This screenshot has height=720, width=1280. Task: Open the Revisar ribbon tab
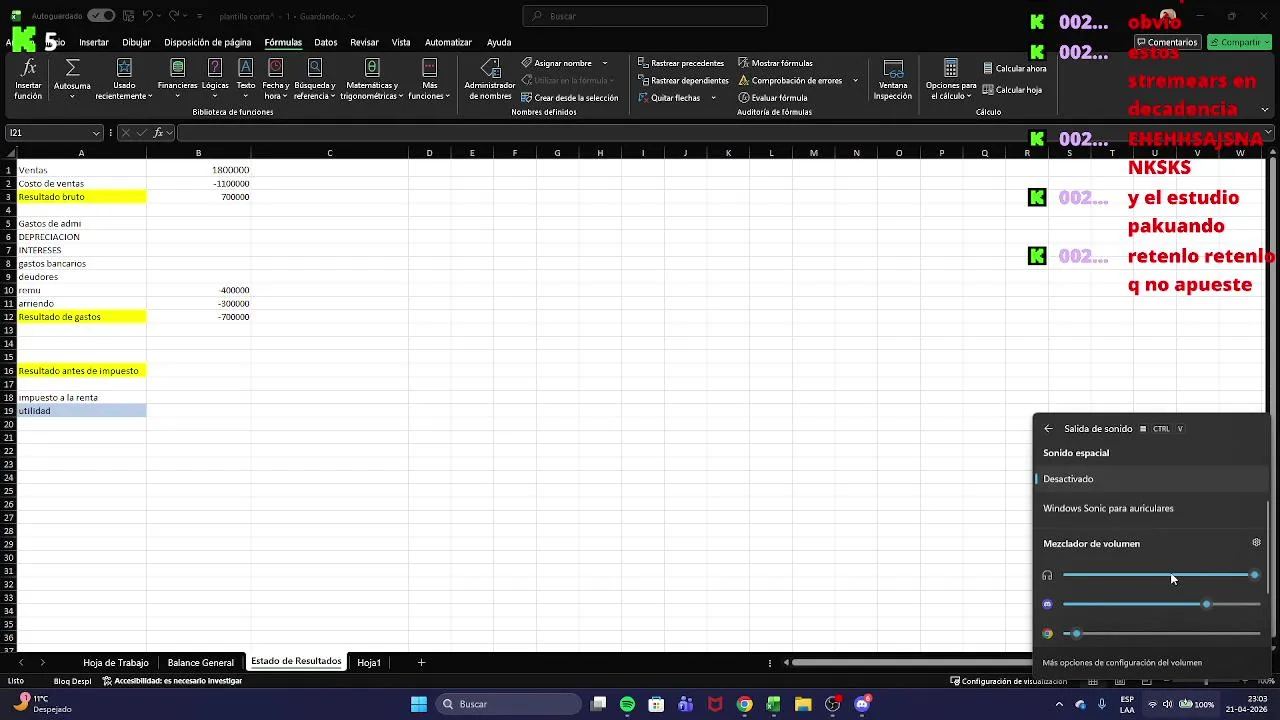point(364,42)
